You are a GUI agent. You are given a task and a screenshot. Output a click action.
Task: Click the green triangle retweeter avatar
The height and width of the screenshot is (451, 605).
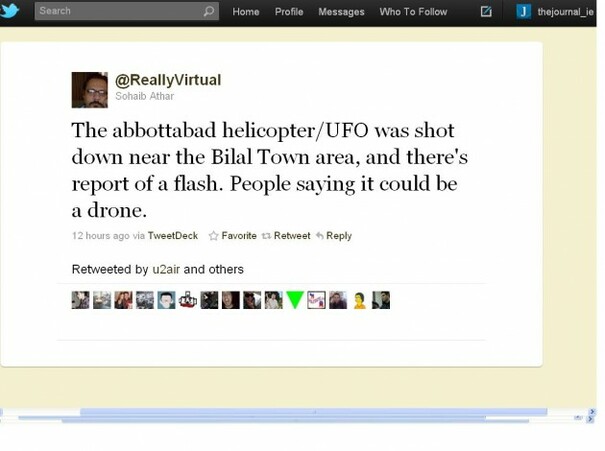pyautogui.click(x=295, y=300)
